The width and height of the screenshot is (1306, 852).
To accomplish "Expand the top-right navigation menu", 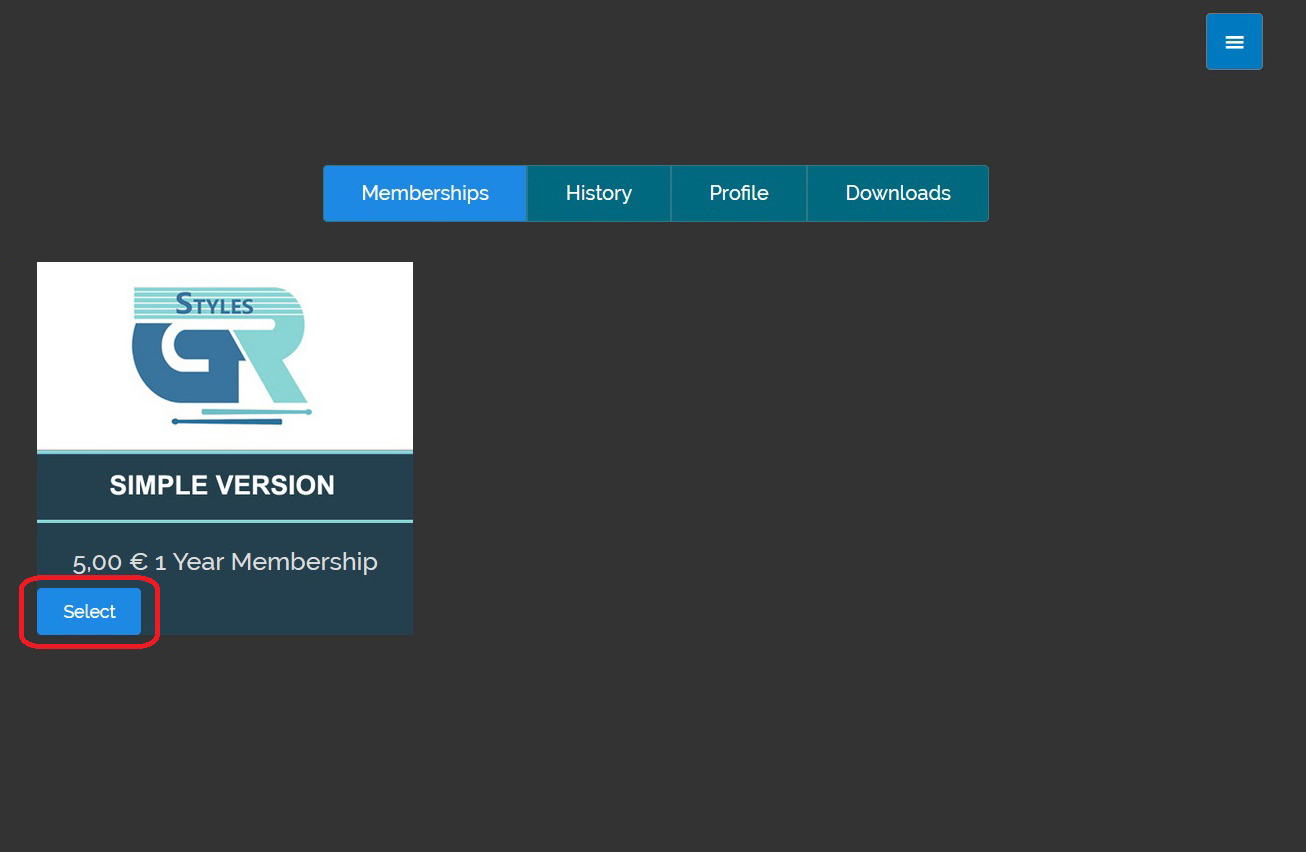I will point(1234,42).
